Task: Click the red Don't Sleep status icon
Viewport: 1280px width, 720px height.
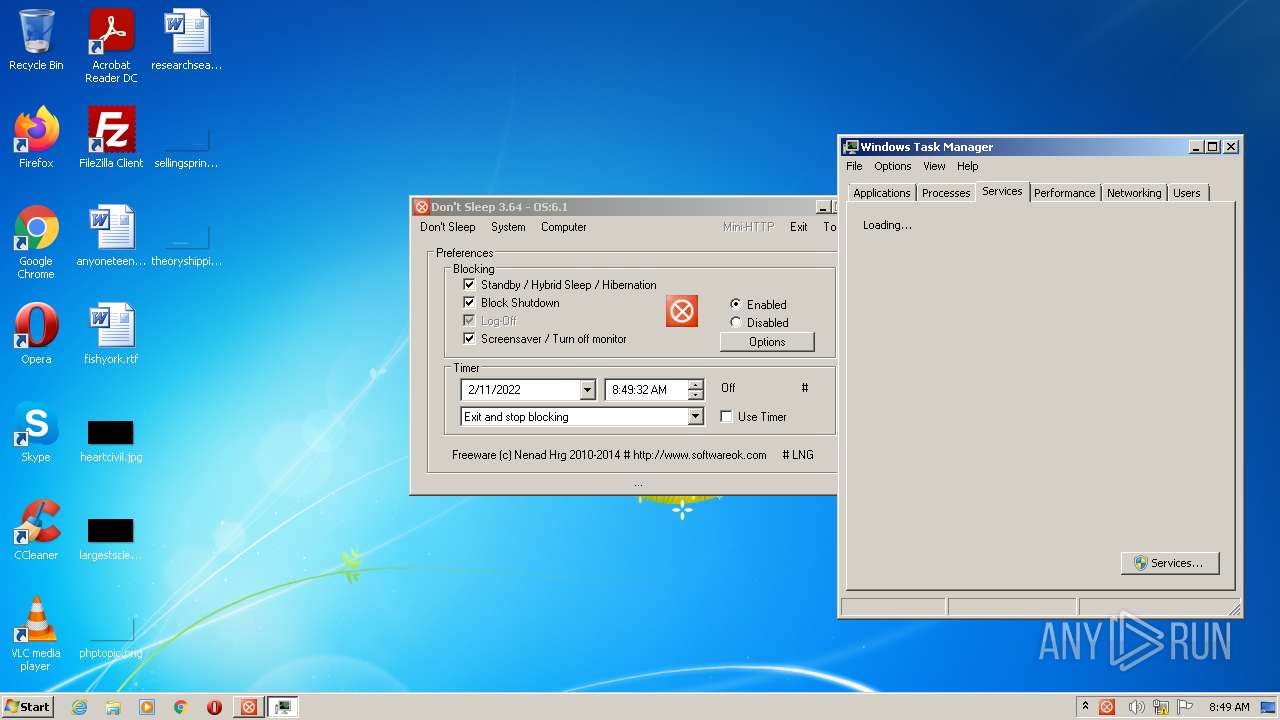Action: [682, 311]
